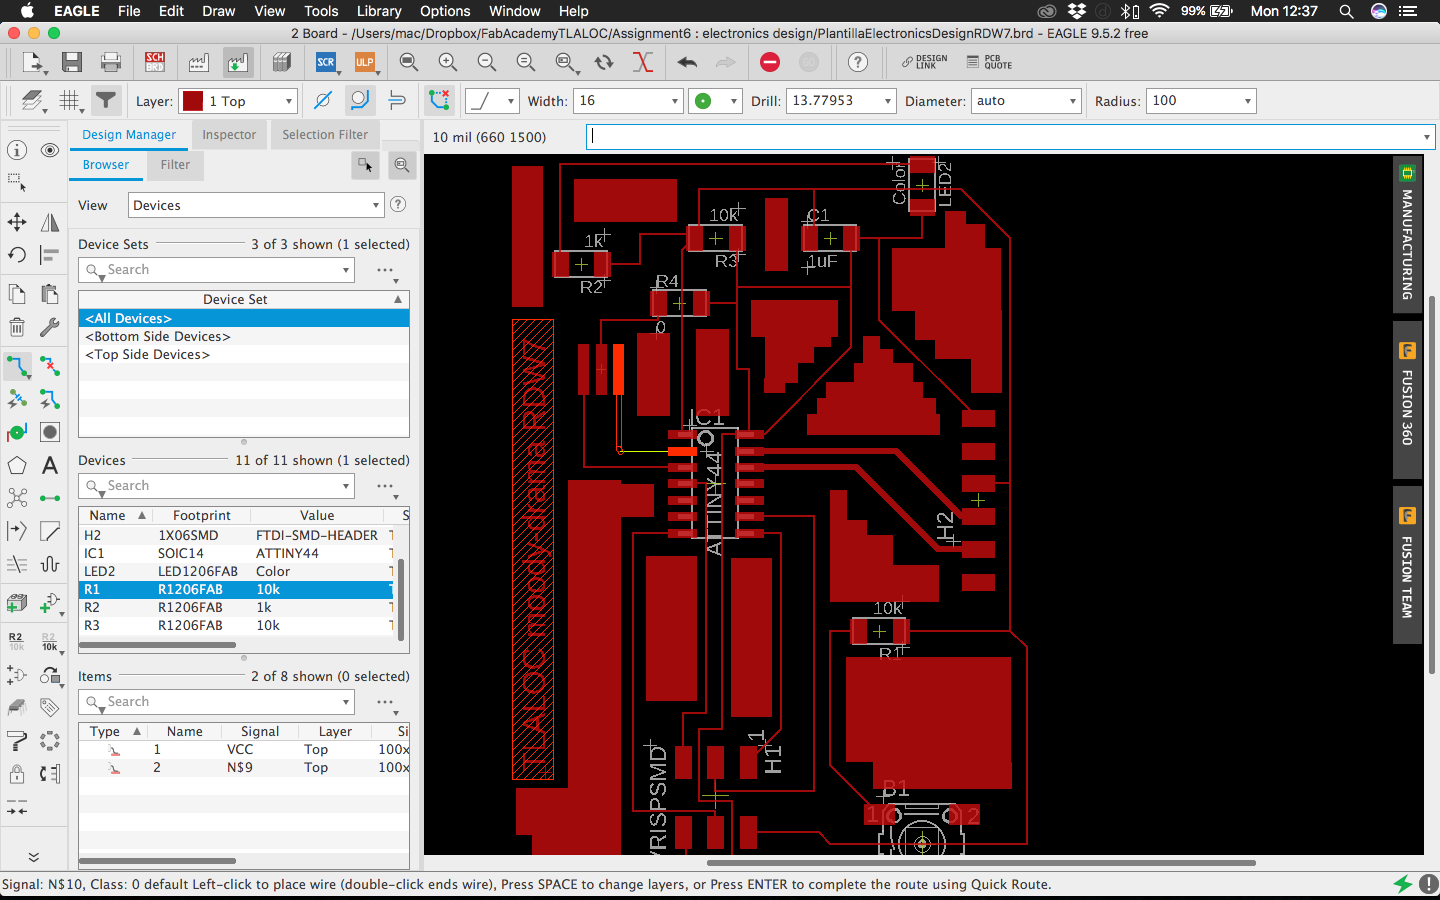Open the ULP user language program icon

click(x=364, y=62)
